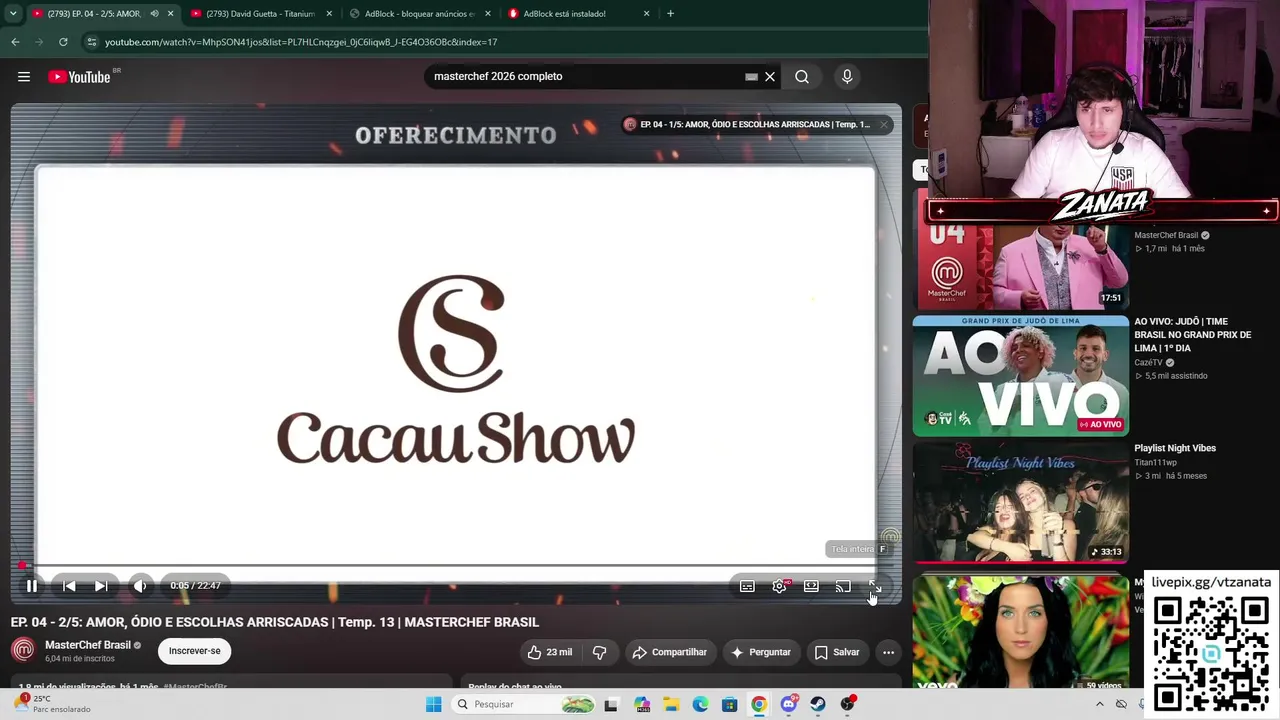The width and height of the screenshot is (1280, 720).
Task: Click the taskbar Pesquisar search box
Action: click(523, 704)
